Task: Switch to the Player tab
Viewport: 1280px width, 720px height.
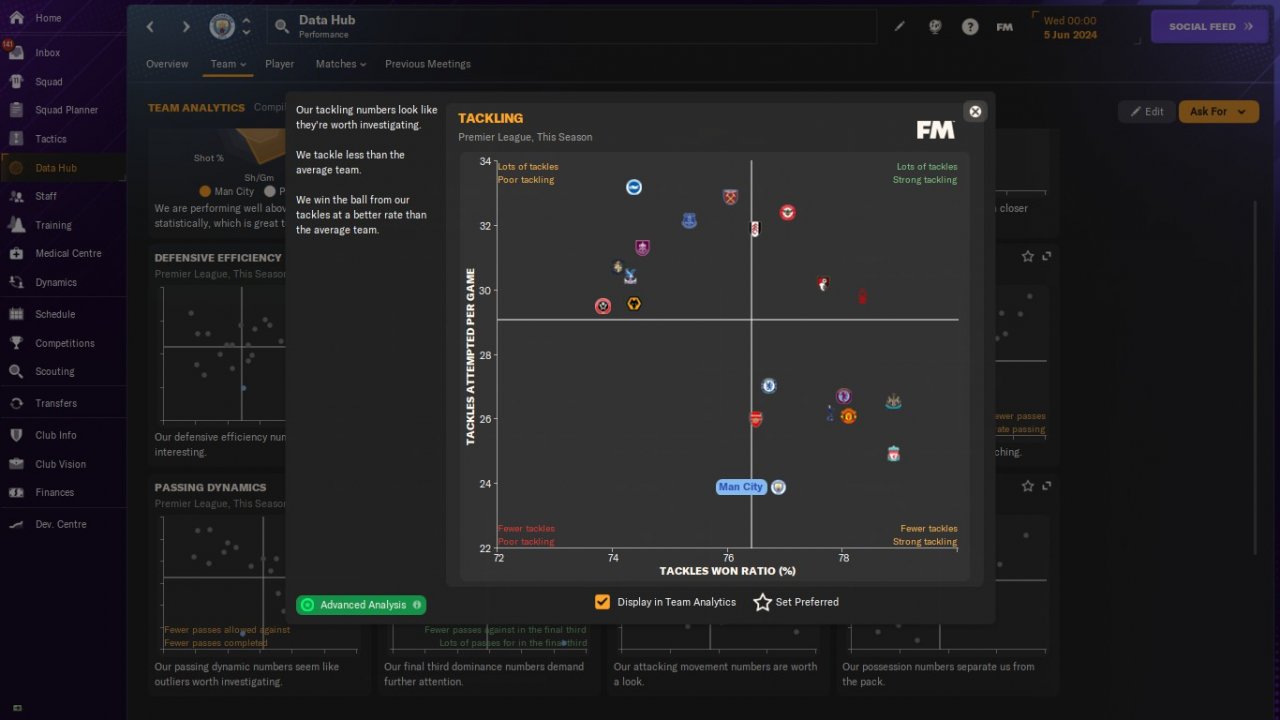Action: [x=280, y=64]
